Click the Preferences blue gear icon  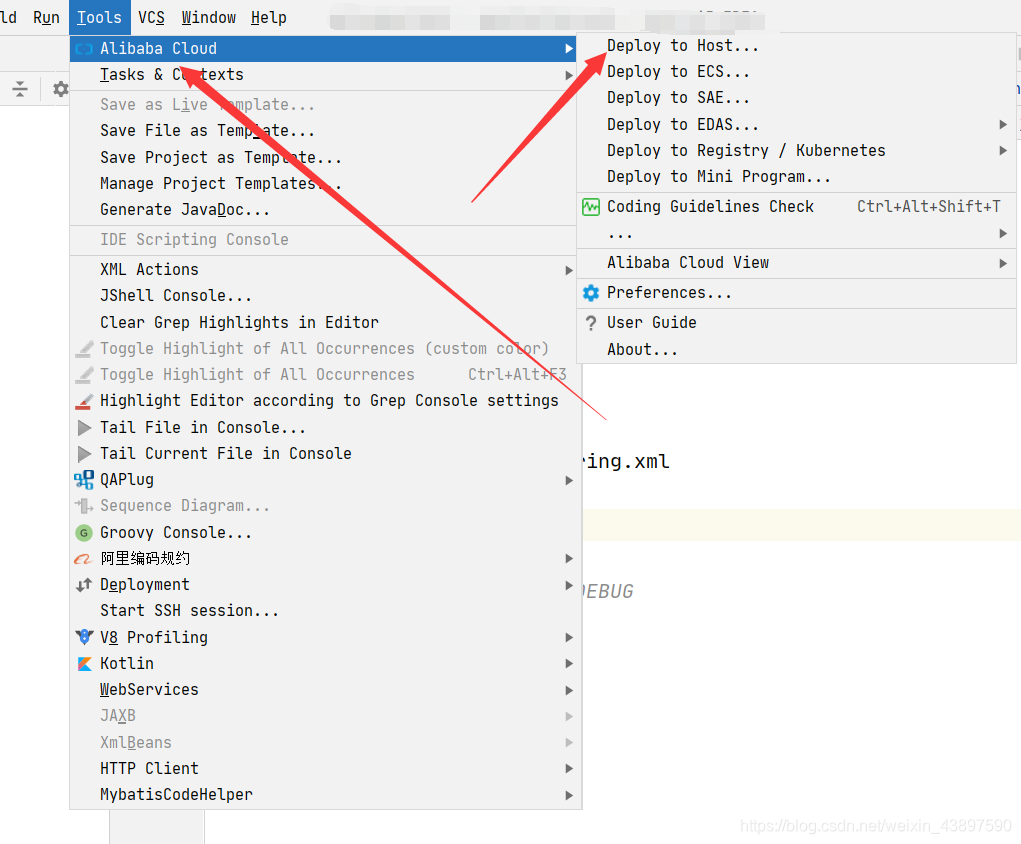[x=591, y=293]
